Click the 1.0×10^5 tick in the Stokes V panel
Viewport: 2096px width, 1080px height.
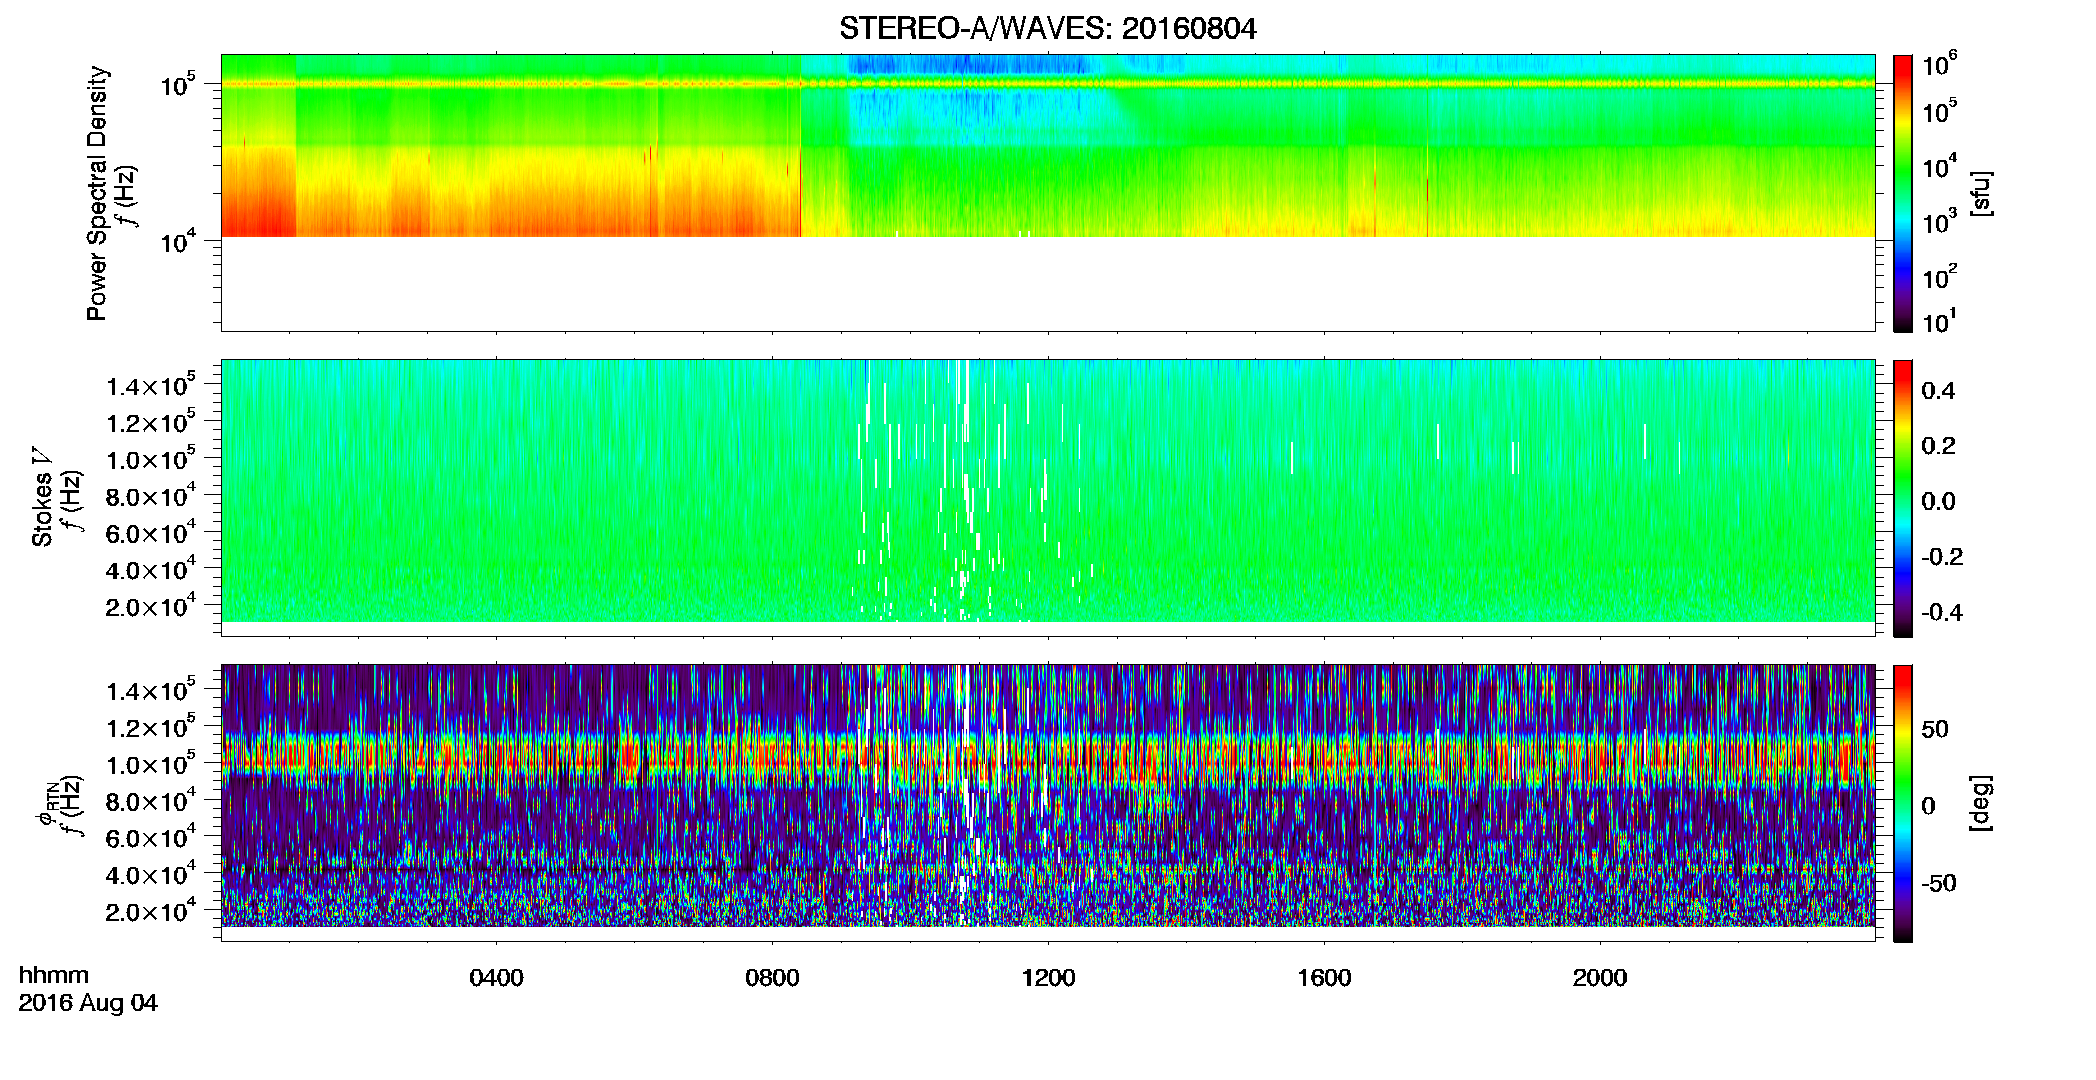150,460
